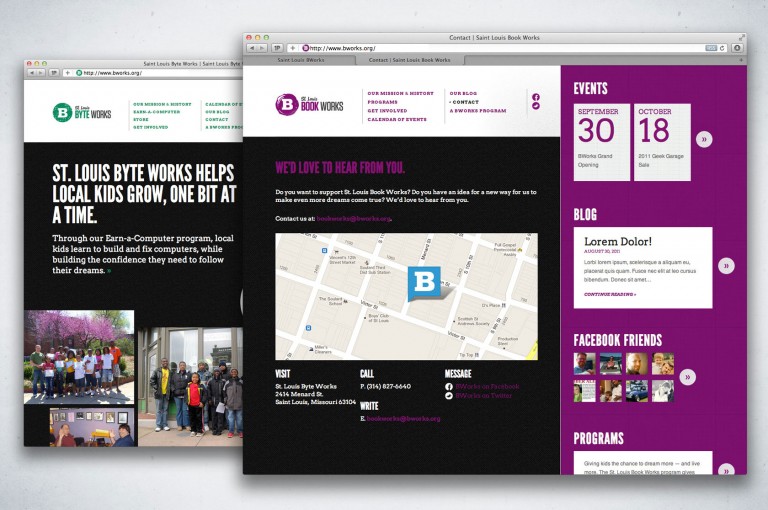
Task: Open the fourth Facebook friend thumbnail in the top row
Action: coord(663,364)
